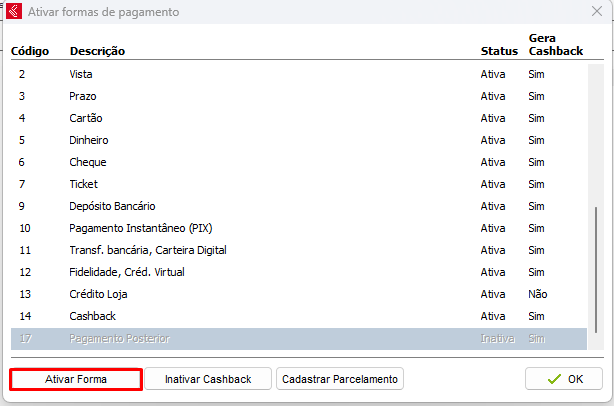Click the vertical scrollbar of the list
Viewport: 614px width, 406px height.
click(x=598, y=270)
